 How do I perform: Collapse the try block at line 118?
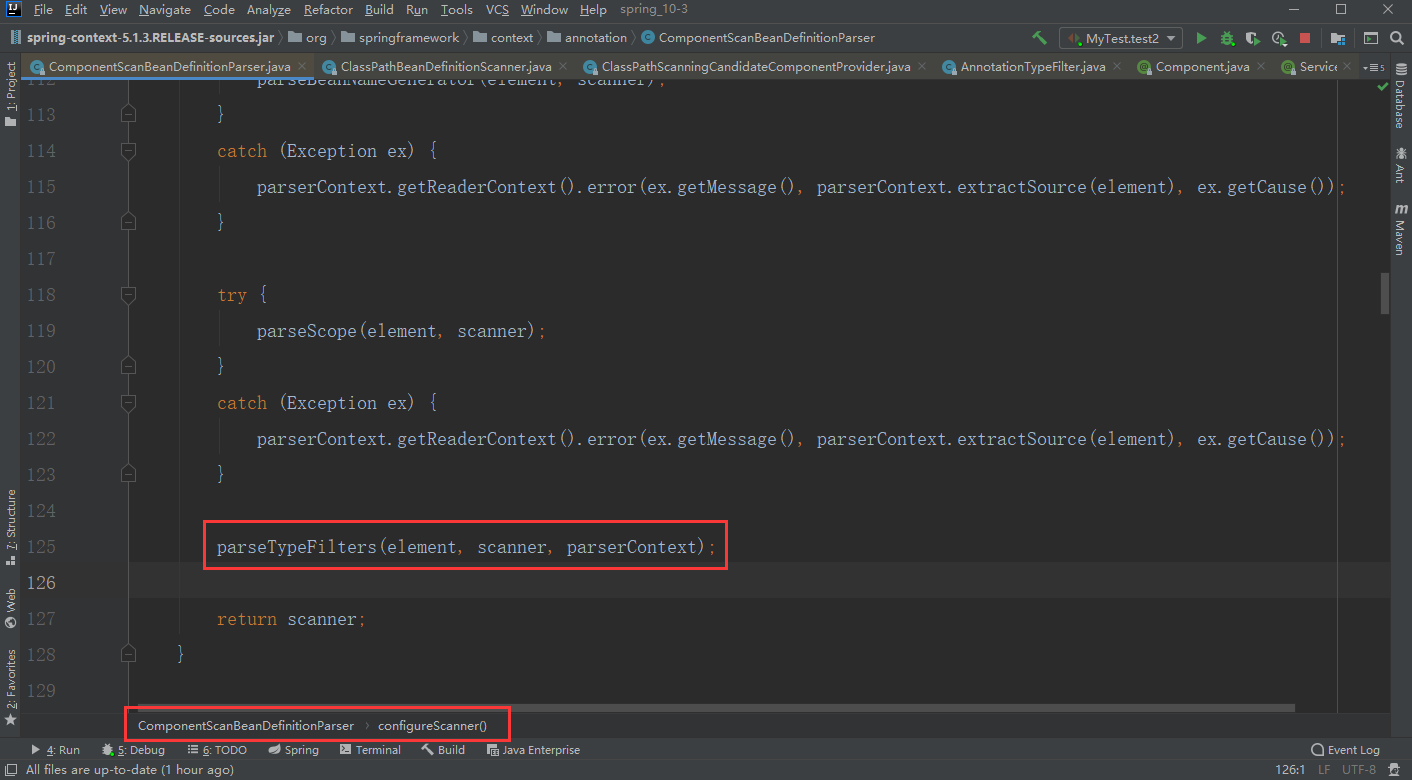coord(128,295)
